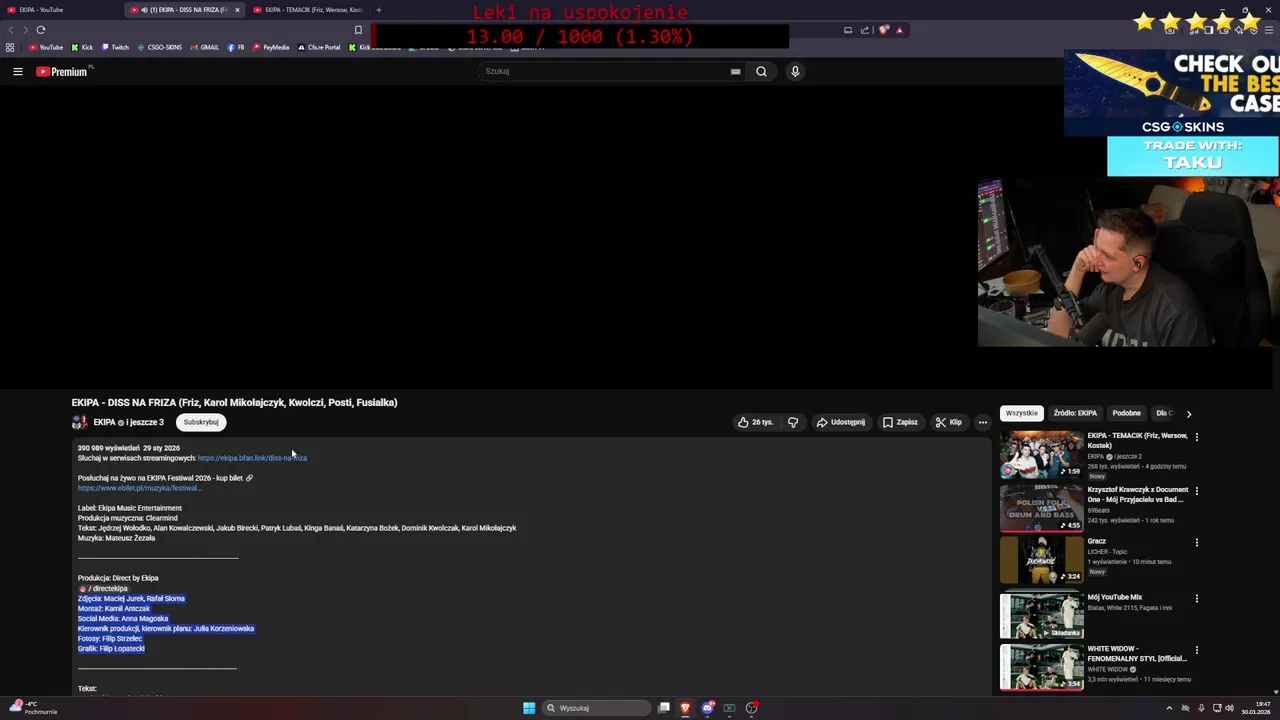Screen dimensions: 1280x720
Task: Open the CSGO-SKINS bookmark
Action: (159, 47)
